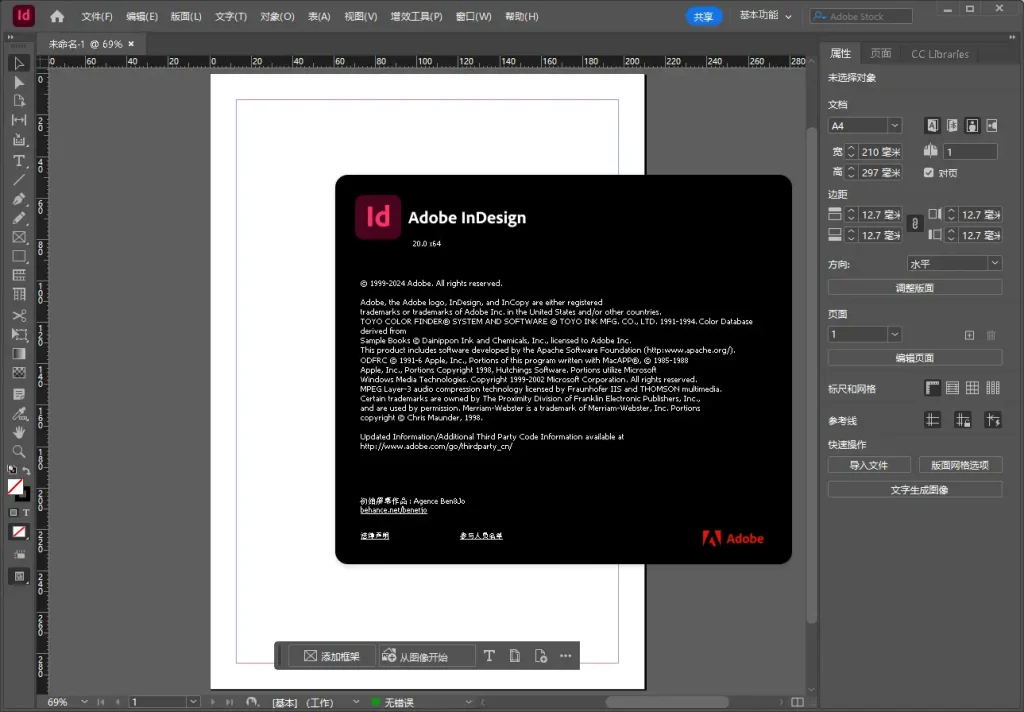The height and width of the screenshot is (712, 1024).
Task: Click the Adobe Stock search field
Action: 861,16
